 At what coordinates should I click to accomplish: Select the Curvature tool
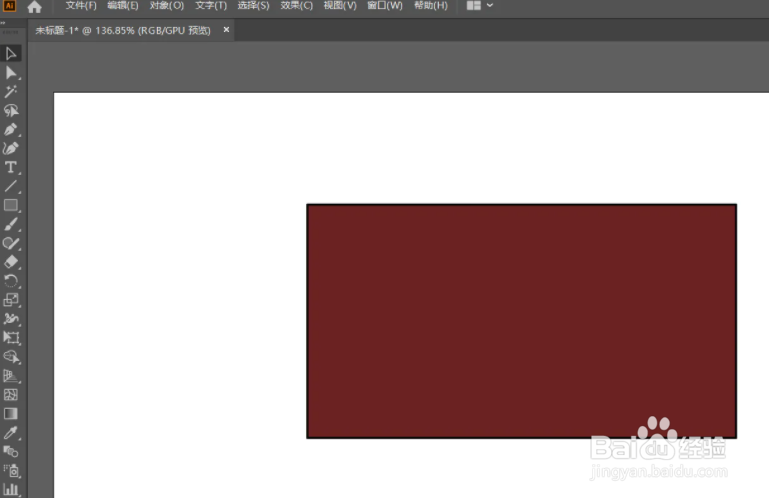point(11,148)
